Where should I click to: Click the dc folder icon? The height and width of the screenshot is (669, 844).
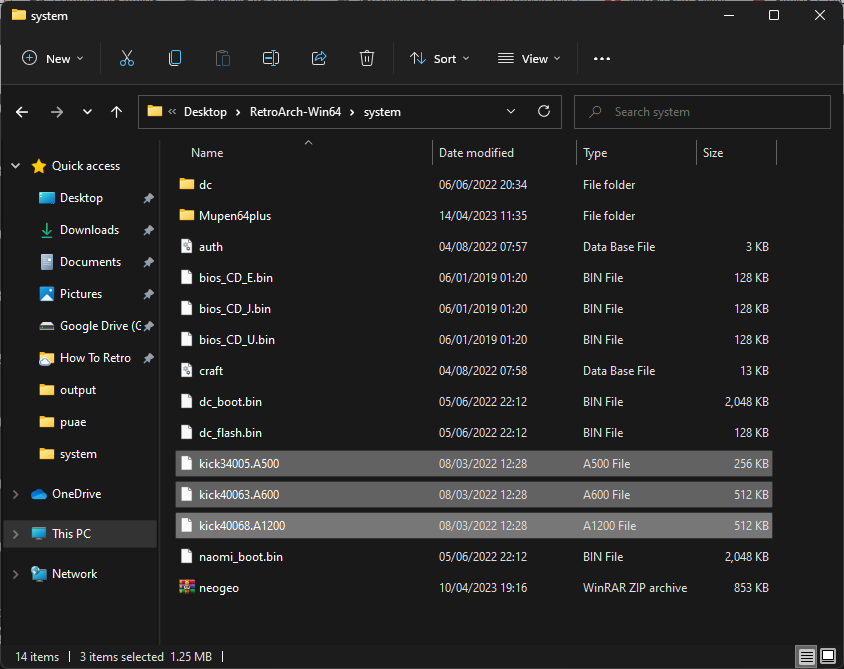click(x=187, y=184)
